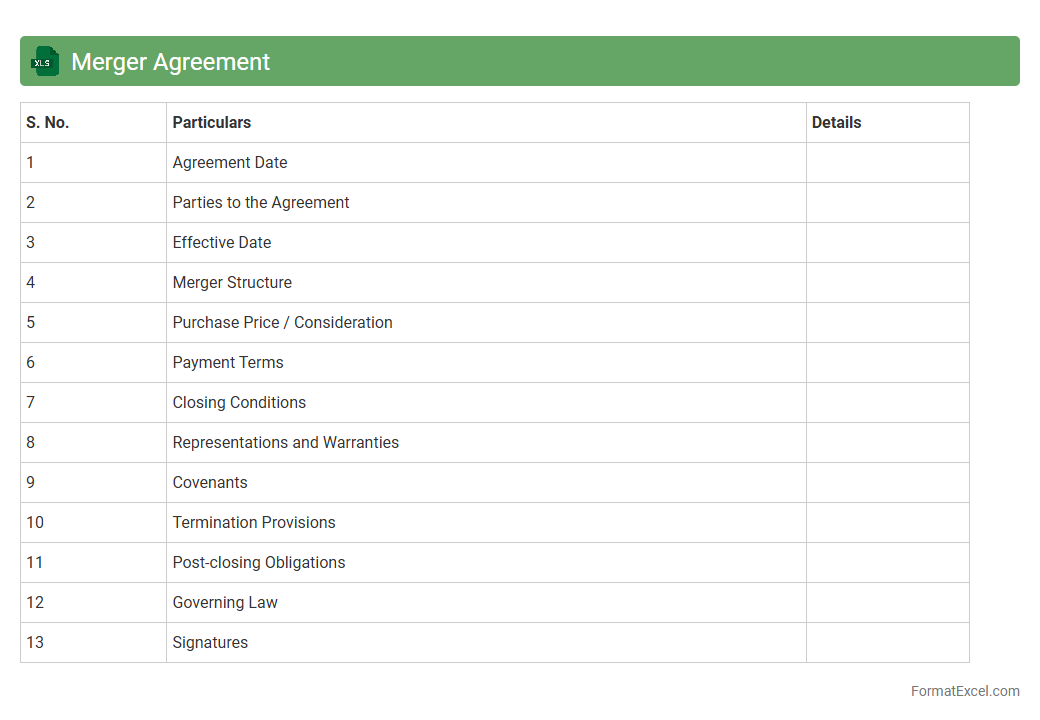
Task: Click Representations and Warranties cell
Action: 285,442
